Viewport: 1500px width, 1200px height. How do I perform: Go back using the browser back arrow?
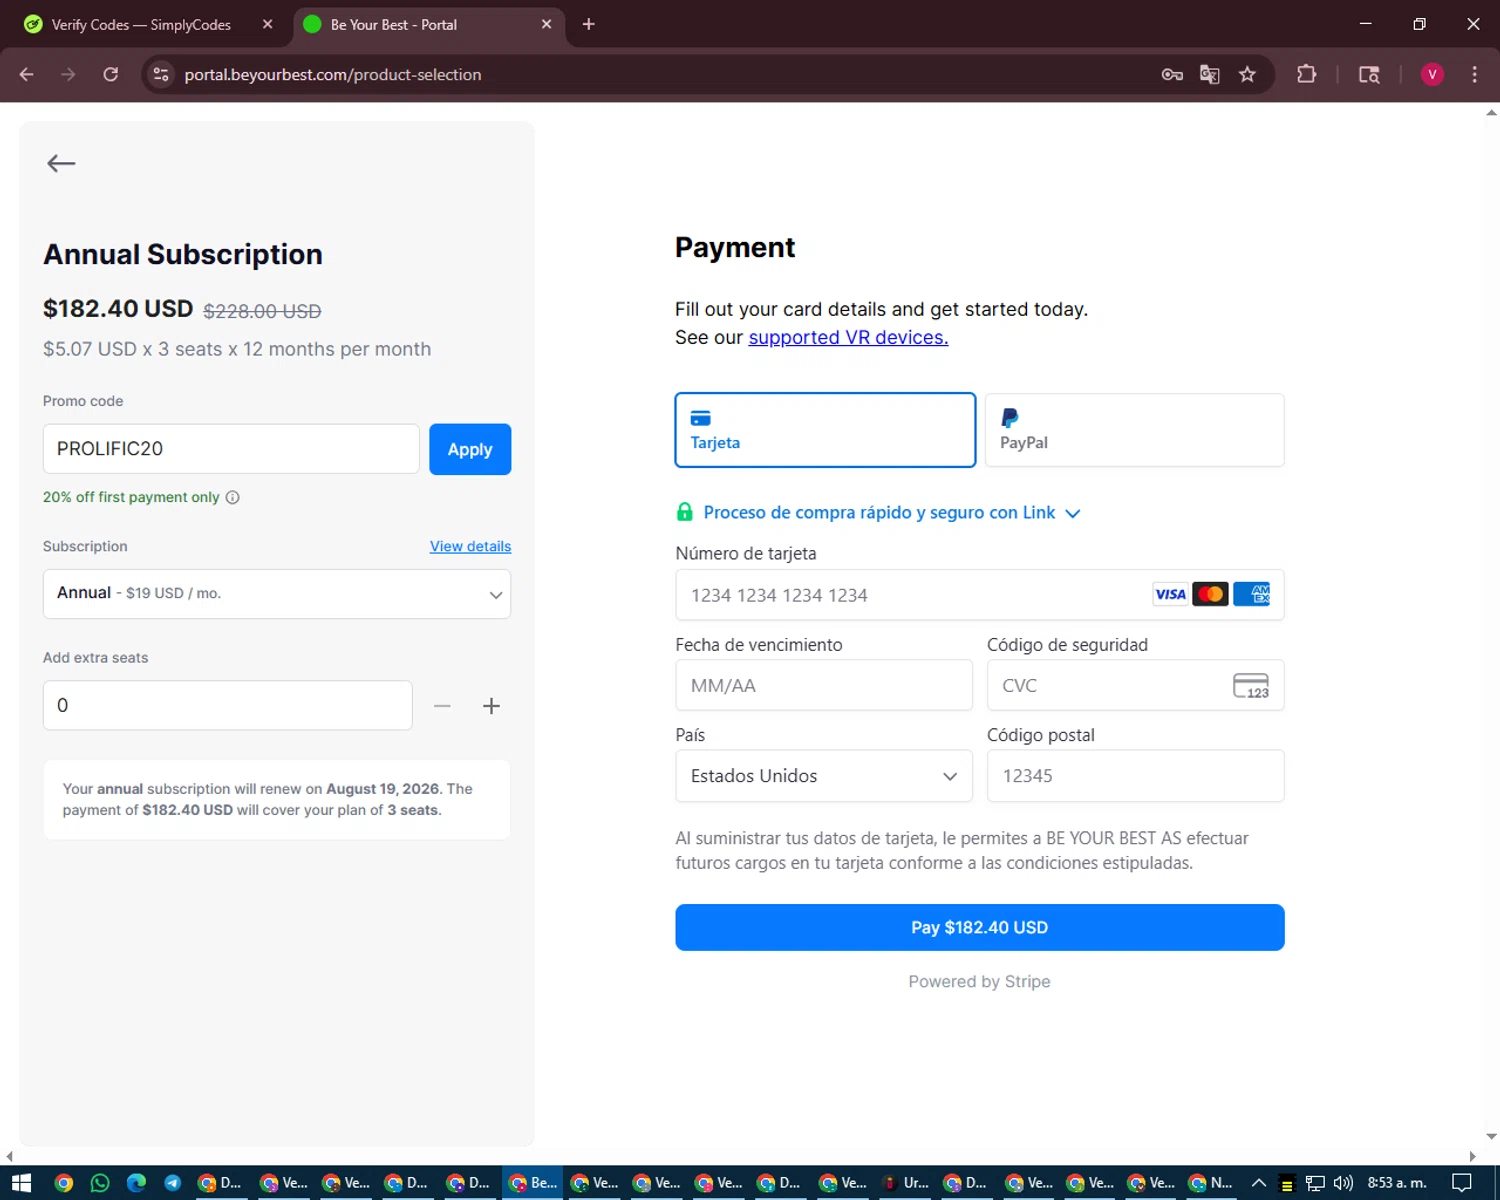click(27, 74)
